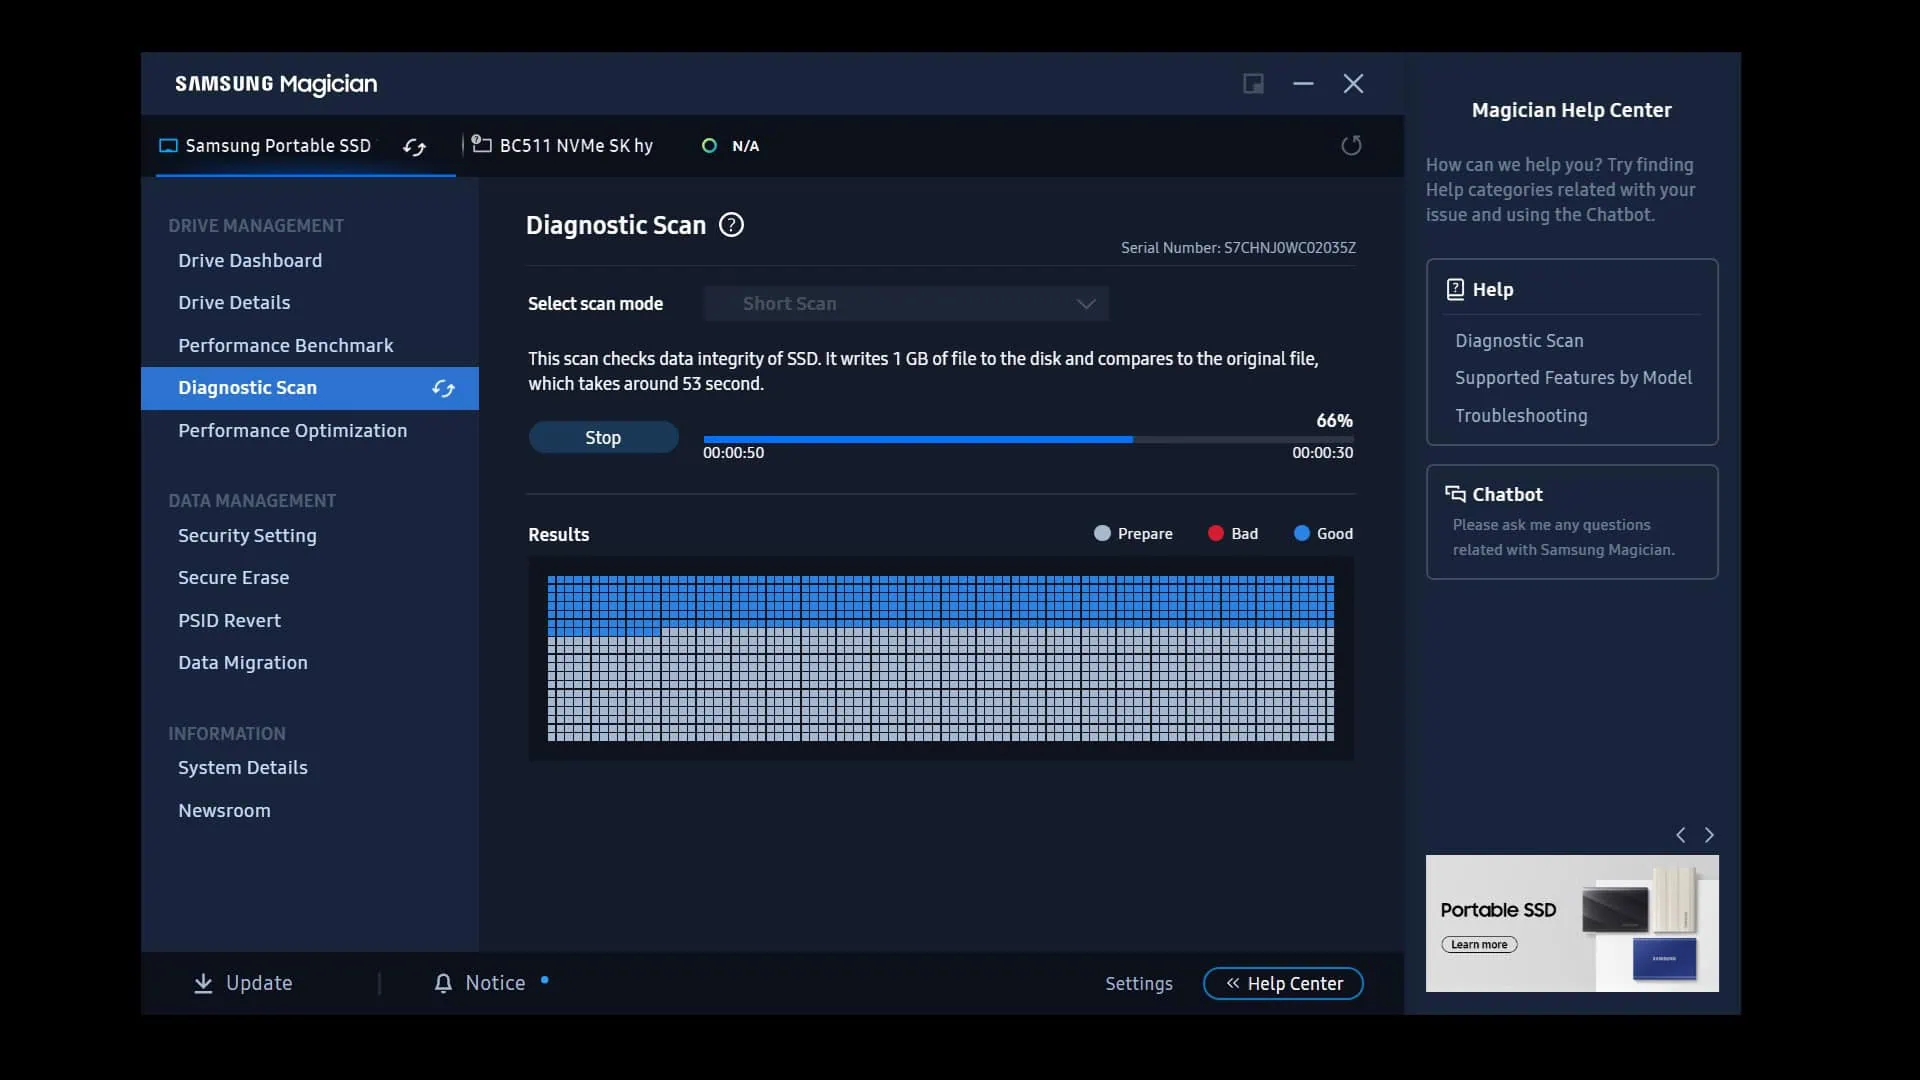Open Data Migration
The height and width of the screenshot is (1080, 1920).
(243, 663)
